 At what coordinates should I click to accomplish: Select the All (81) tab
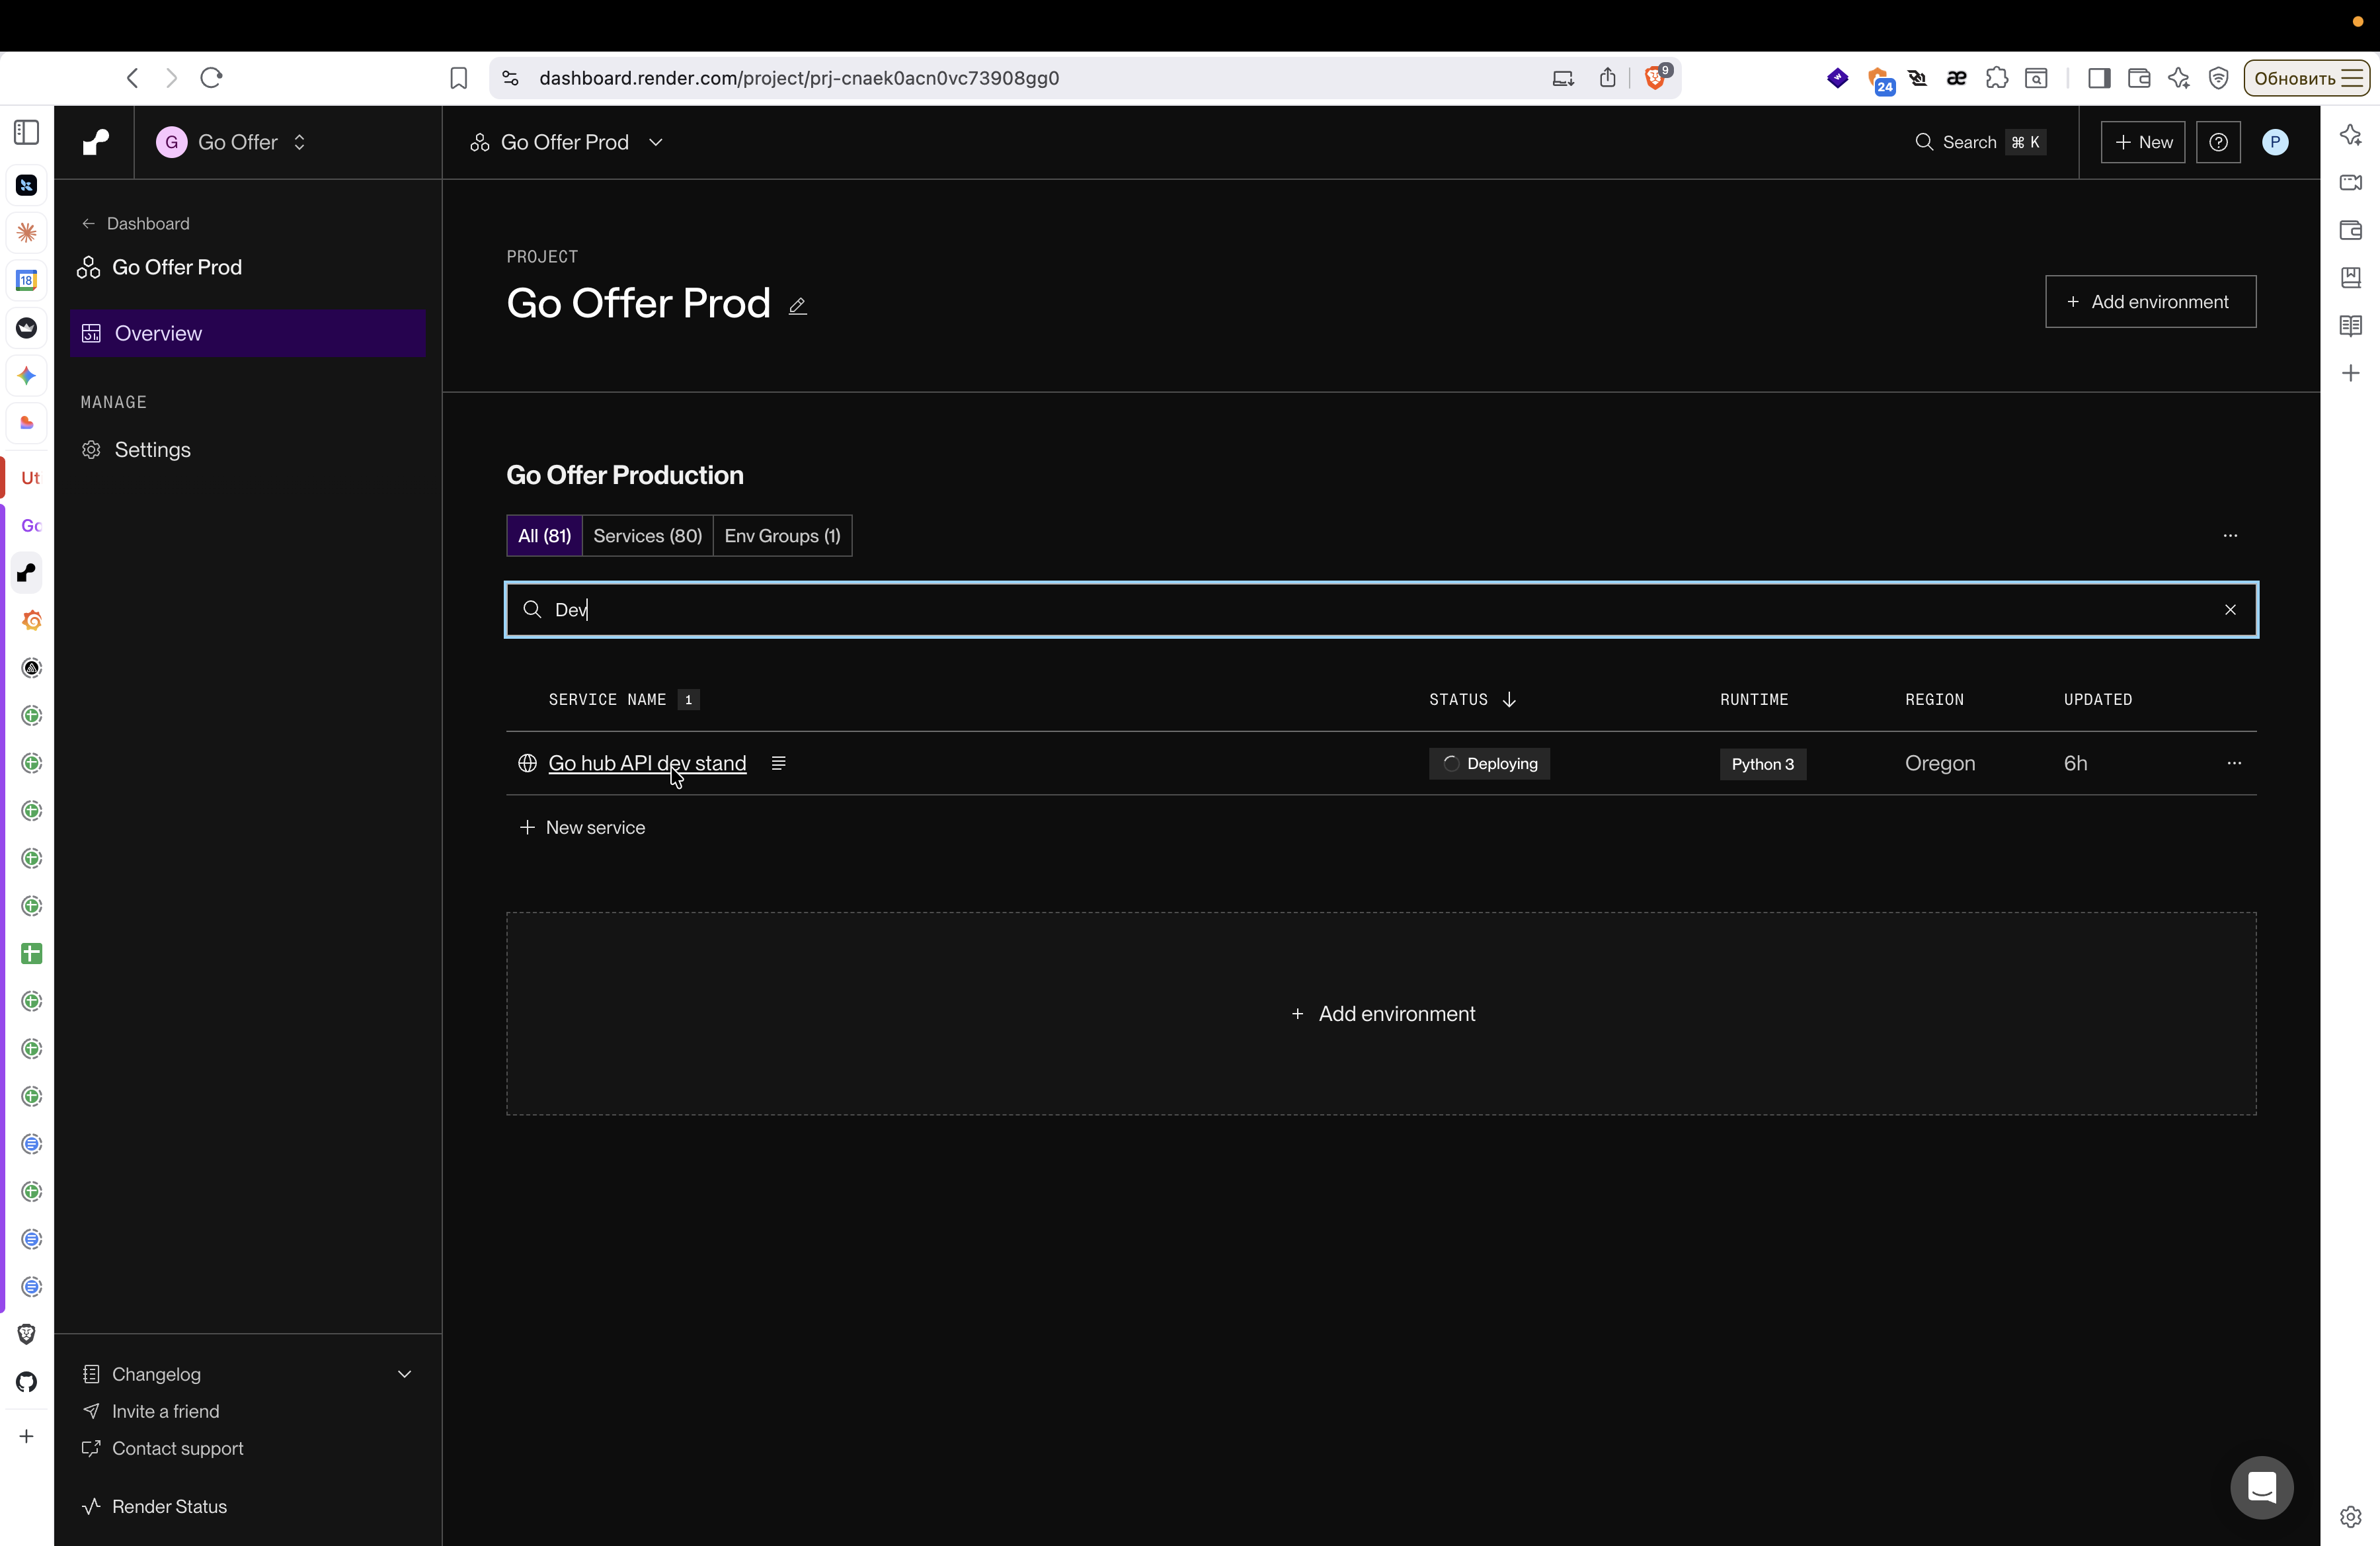pos(544,536)
